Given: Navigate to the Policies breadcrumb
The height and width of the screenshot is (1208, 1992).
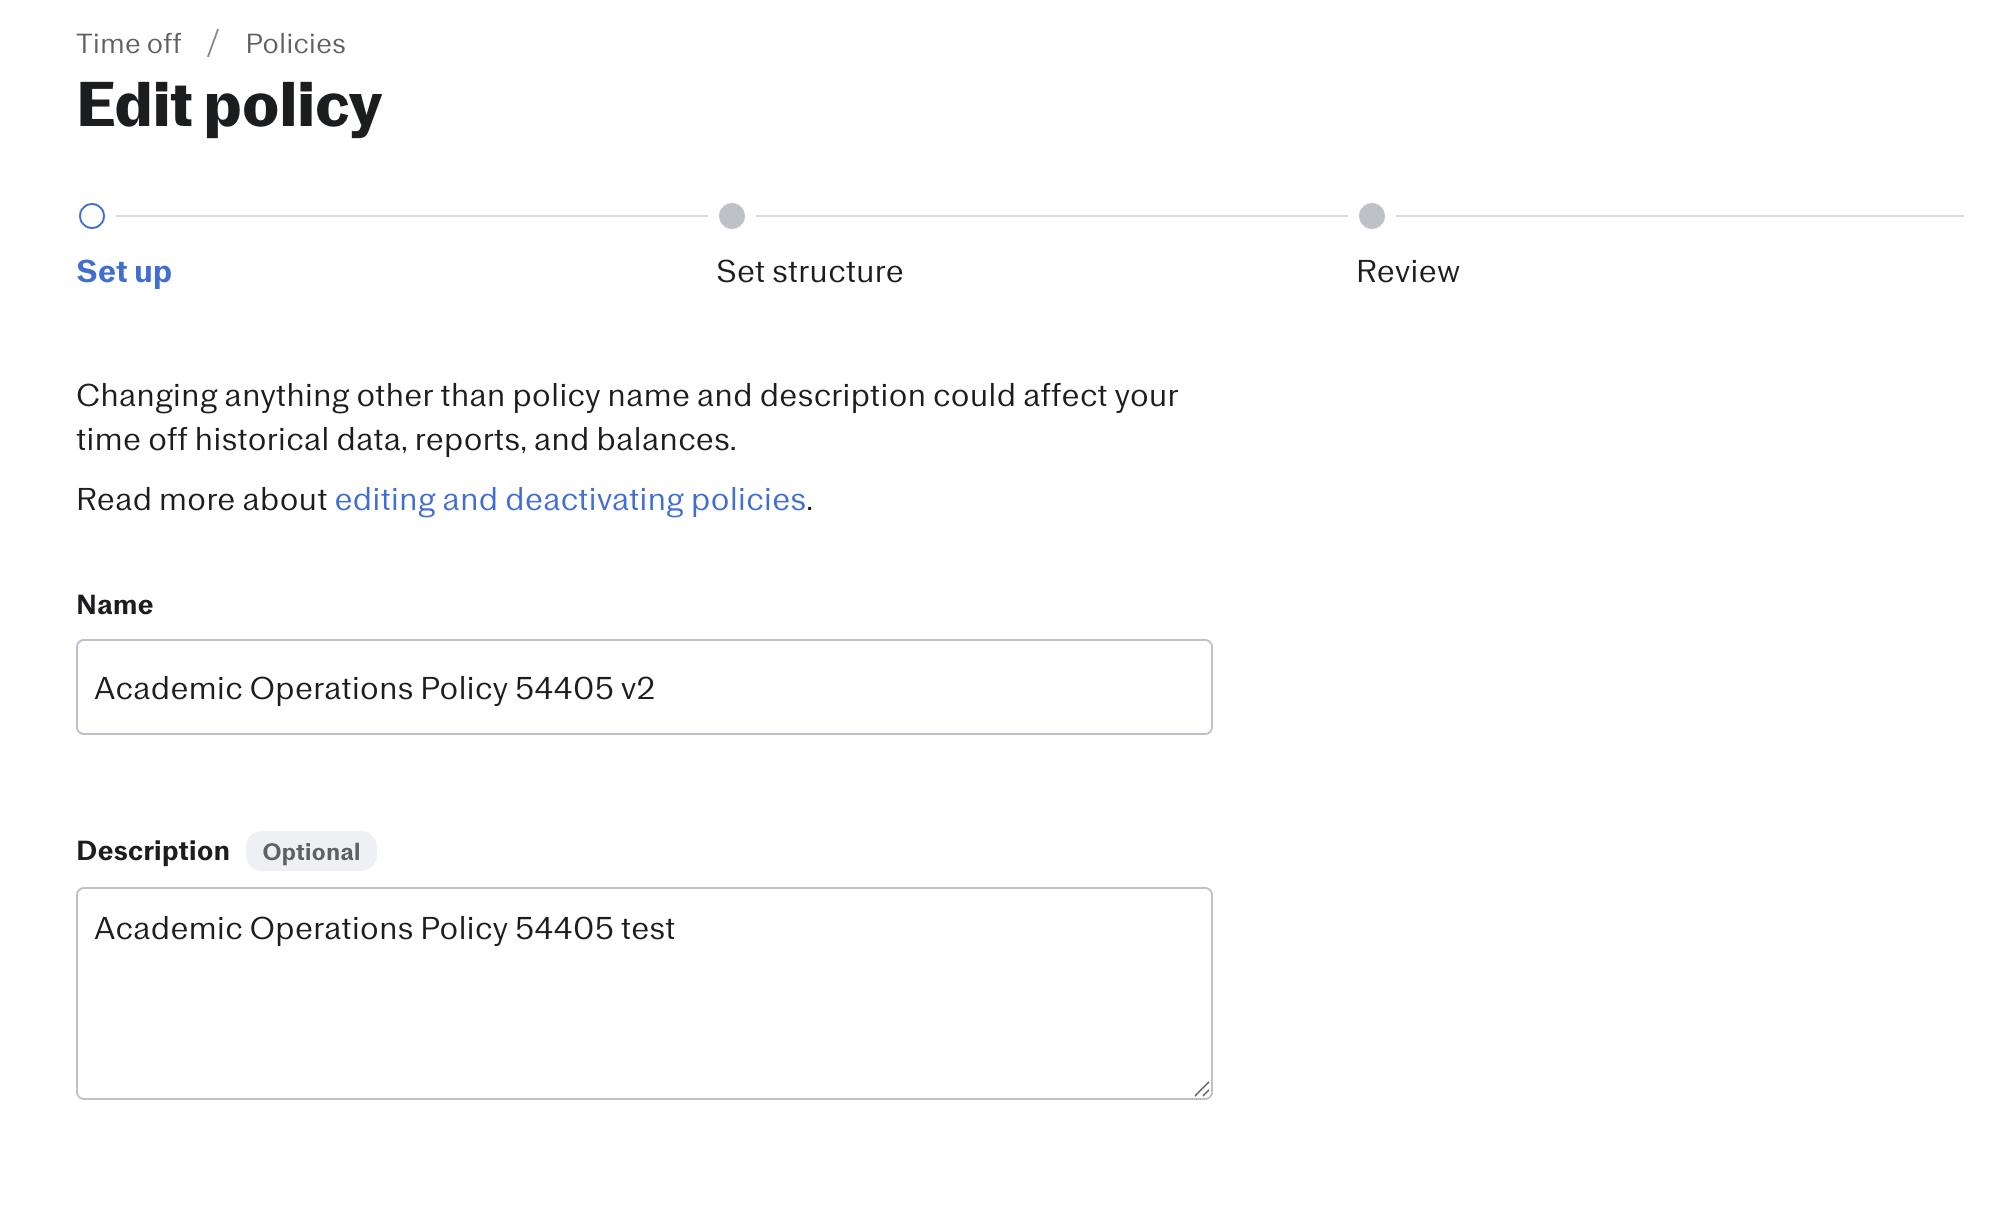Looking at the screenshot, I should tap(296, 44).
